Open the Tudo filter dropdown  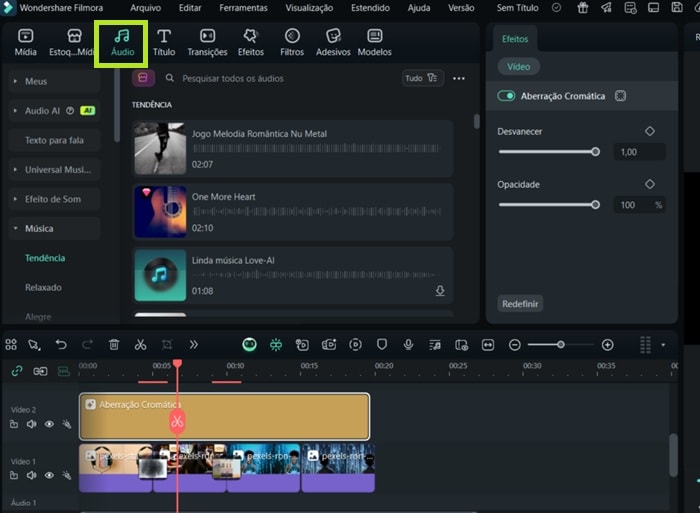tap(422, 78)
